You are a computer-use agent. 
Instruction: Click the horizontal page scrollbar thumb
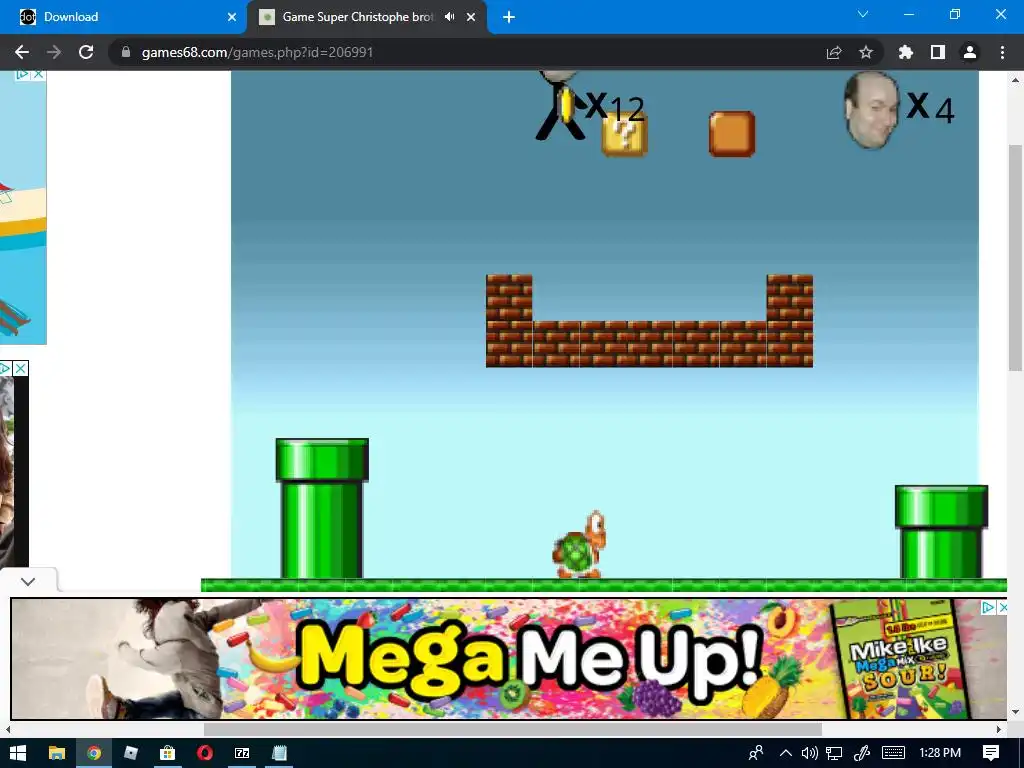(513, 729)
